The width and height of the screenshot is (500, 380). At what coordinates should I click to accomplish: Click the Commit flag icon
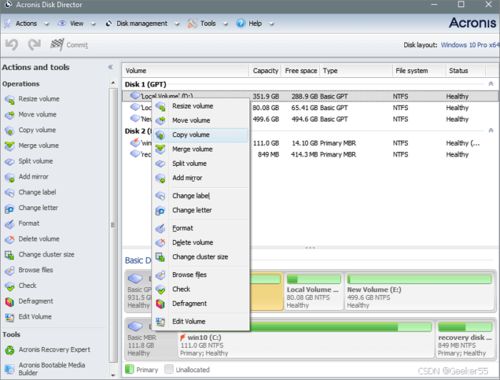coord(57,45)
